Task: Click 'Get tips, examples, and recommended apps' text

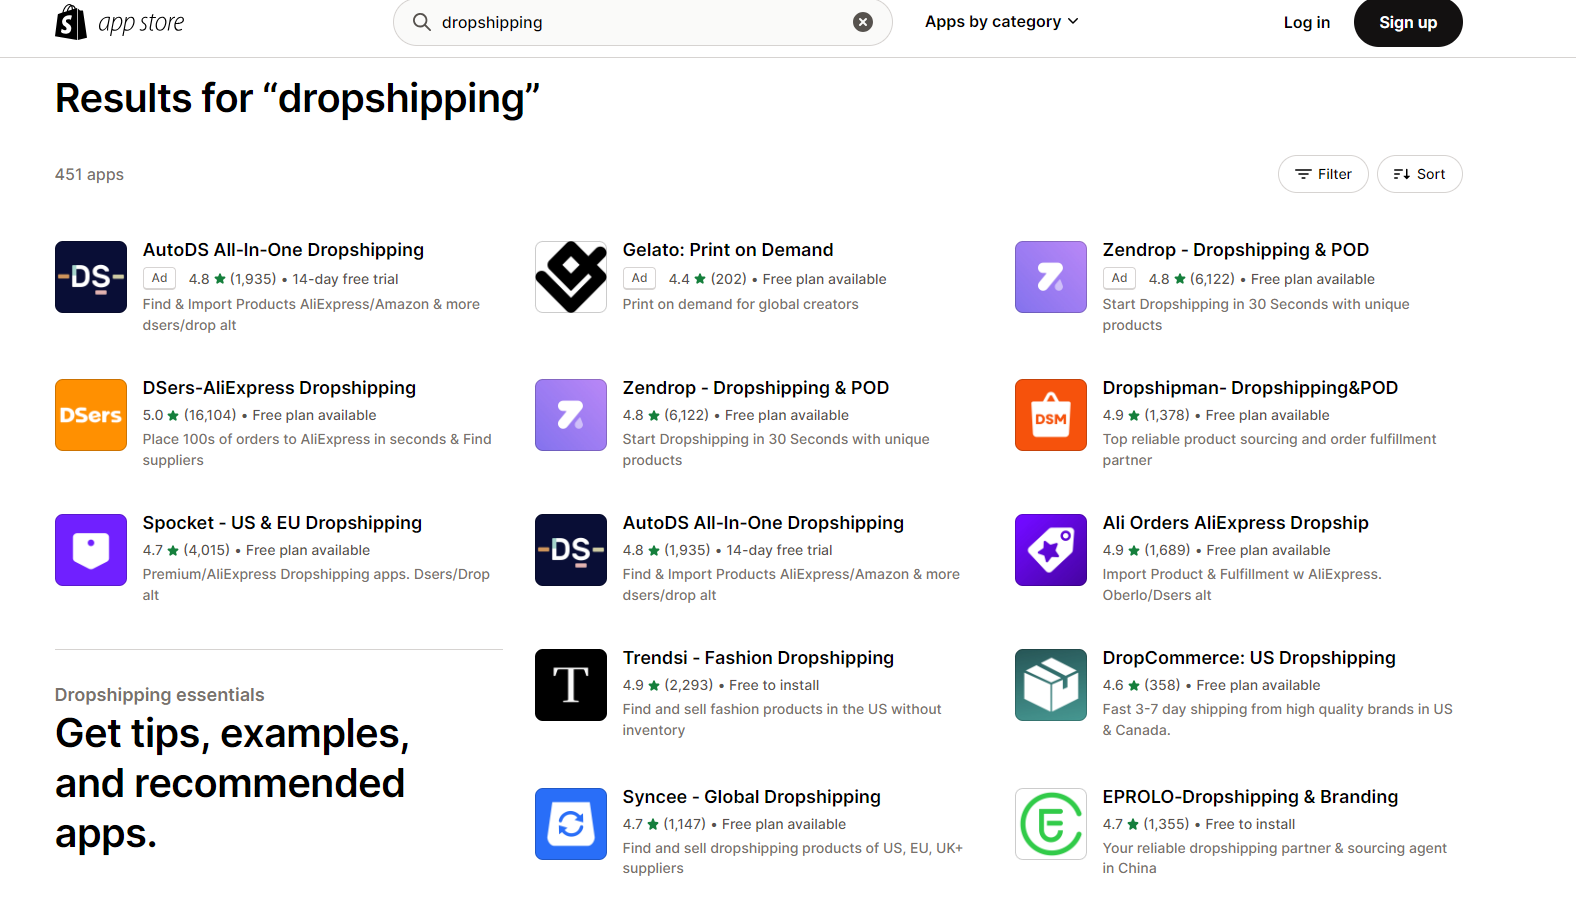Action: tap(232, 783)
